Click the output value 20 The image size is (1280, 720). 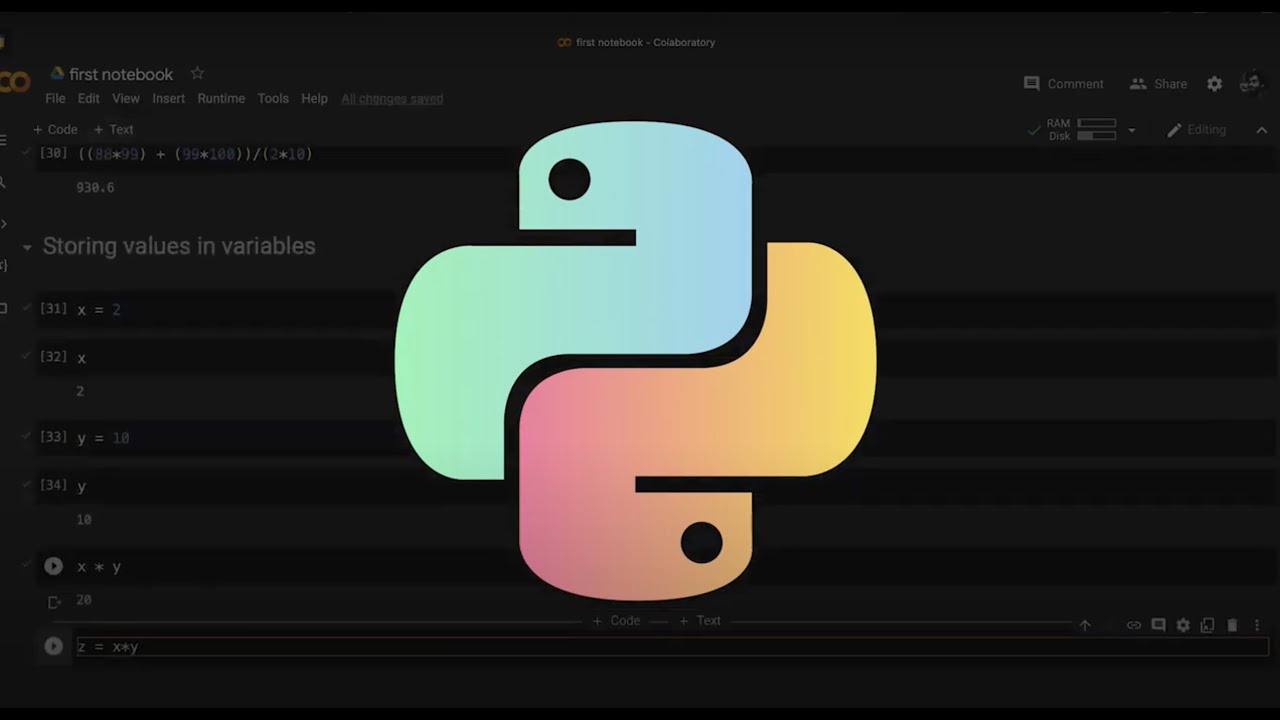click(84, 600)
